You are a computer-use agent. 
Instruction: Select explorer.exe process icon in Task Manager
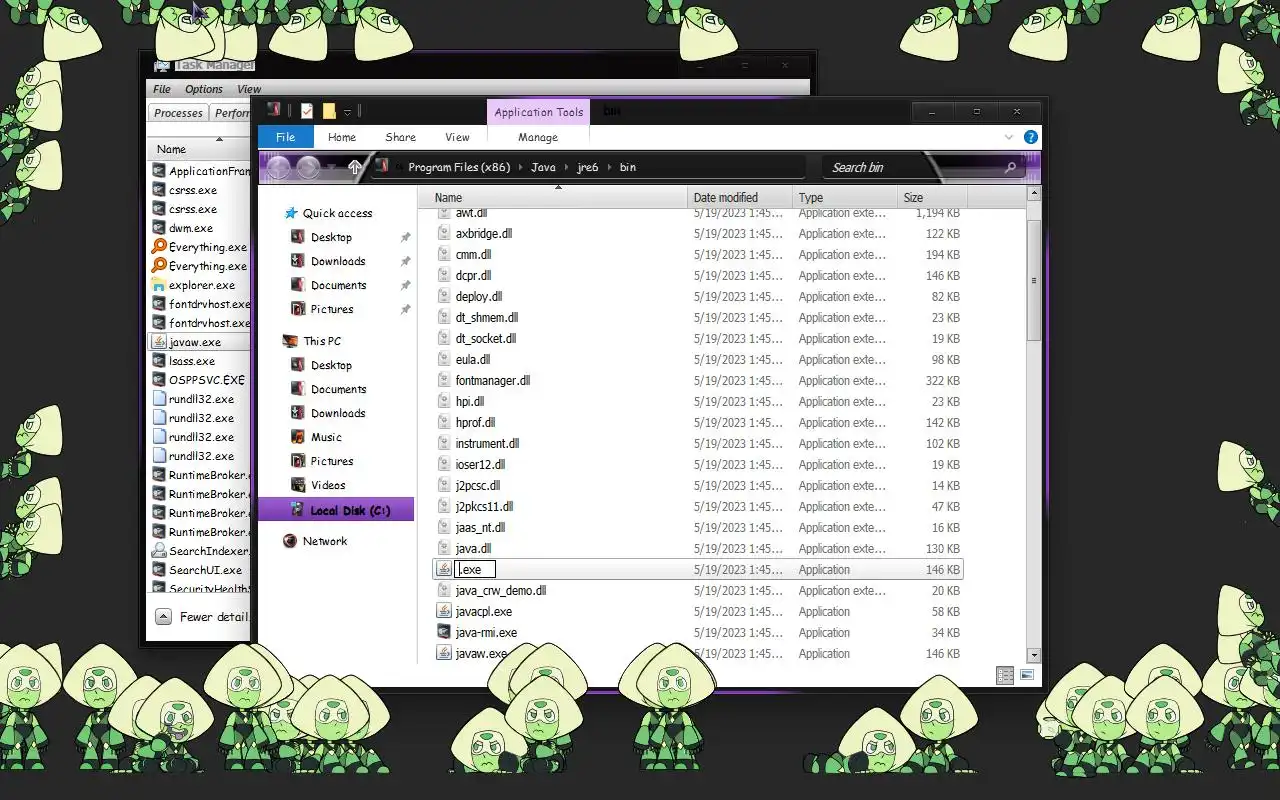[159, 285]
